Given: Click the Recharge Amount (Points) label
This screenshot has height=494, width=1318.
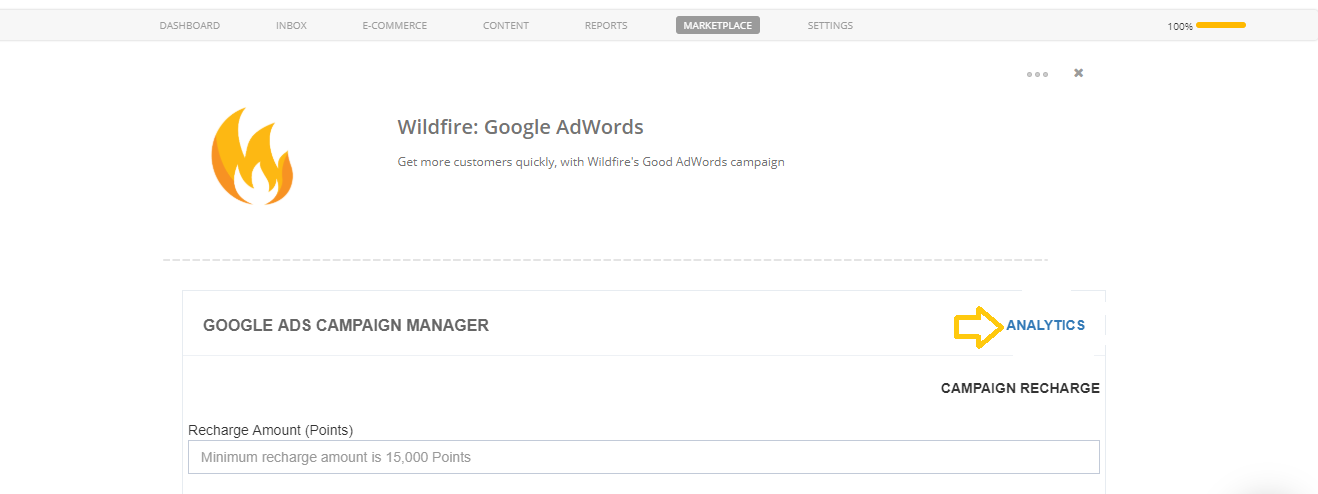Looking at the screenshot, I should click(x=271, y=430).
